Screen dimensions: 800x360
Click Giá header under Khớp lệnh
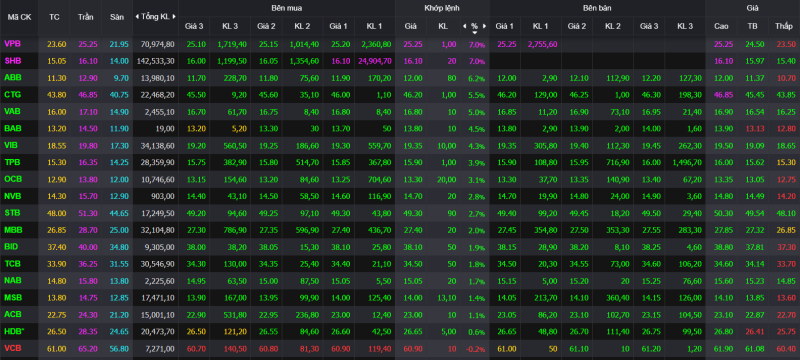pyautogui.click(x=410, y=26)
